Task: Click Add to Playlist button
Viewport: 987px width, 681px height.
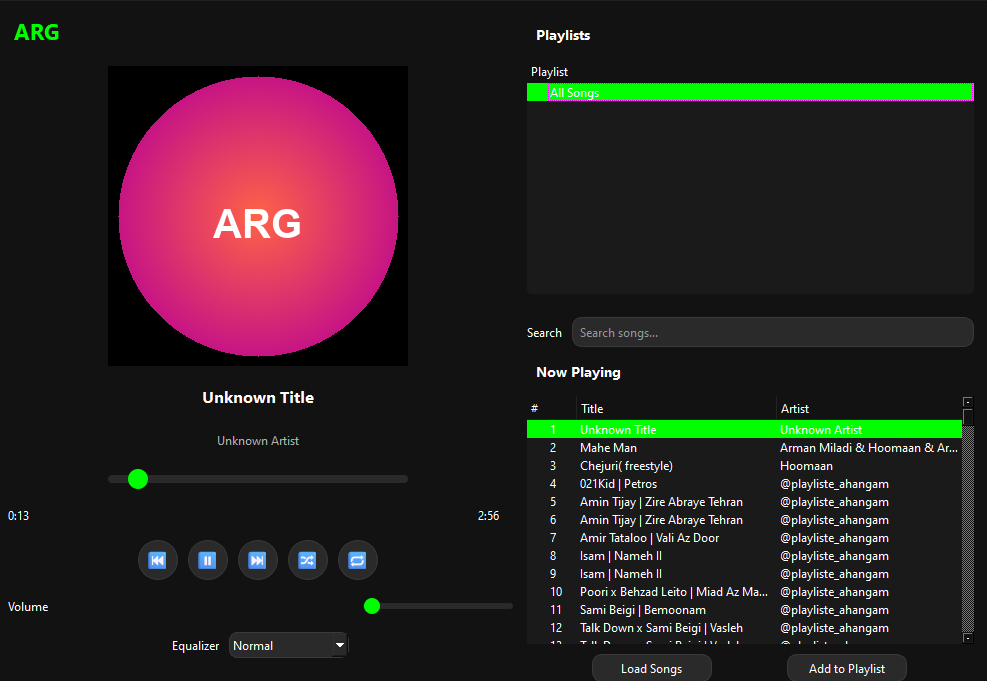Action: pos(846,668)
